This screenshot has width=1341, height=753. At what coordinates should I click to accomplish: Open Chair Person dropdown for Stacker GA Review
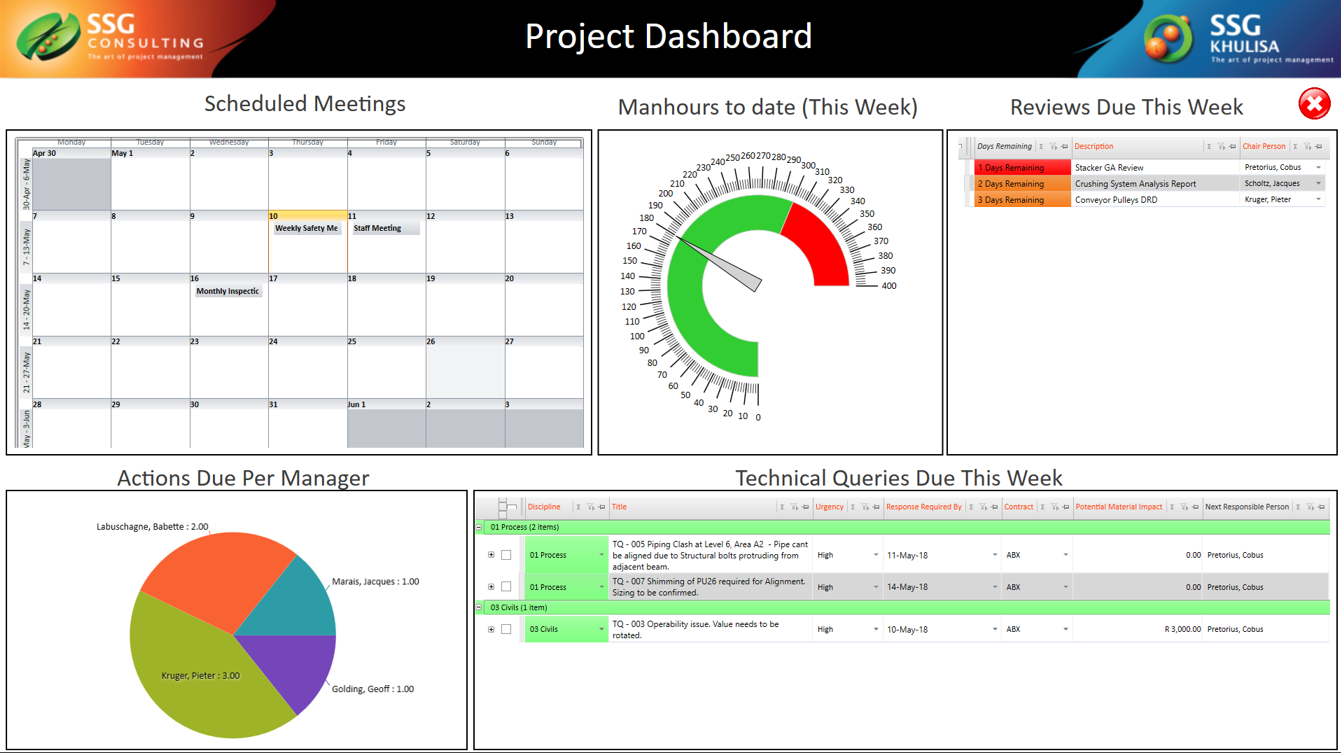pyautogui.click(x=1318, y=167)
